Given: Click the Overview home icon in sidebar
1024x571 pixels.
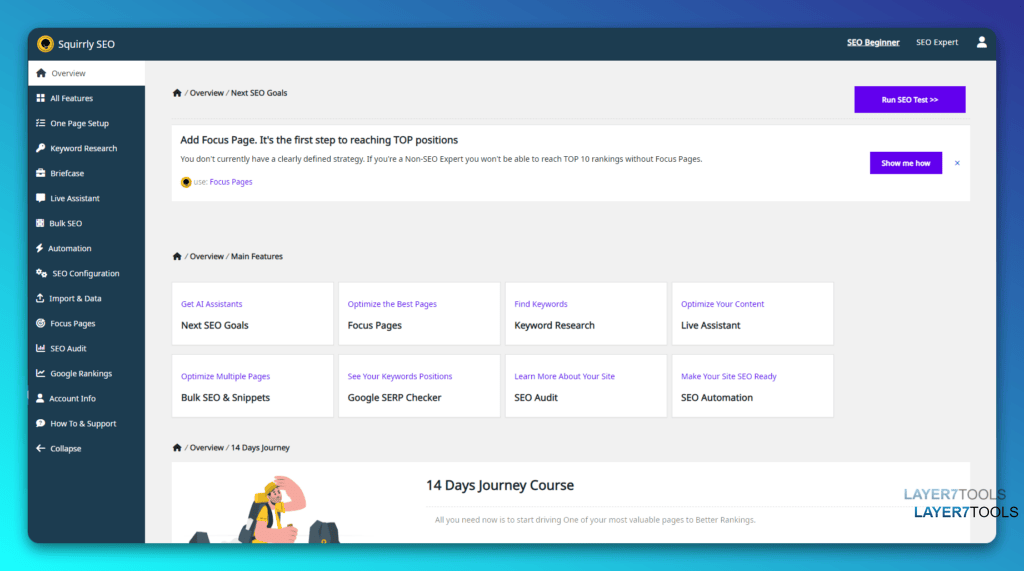Looking at the screenshot, I should click(41, 73).
